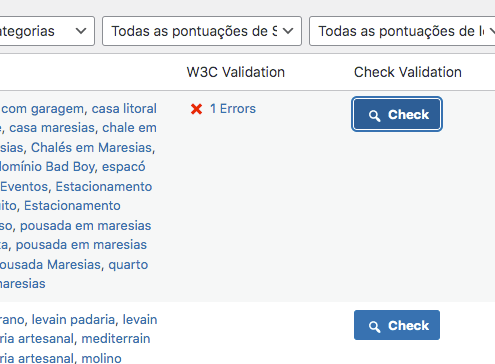Open the '1 Errors' validation link

[233, 109]
